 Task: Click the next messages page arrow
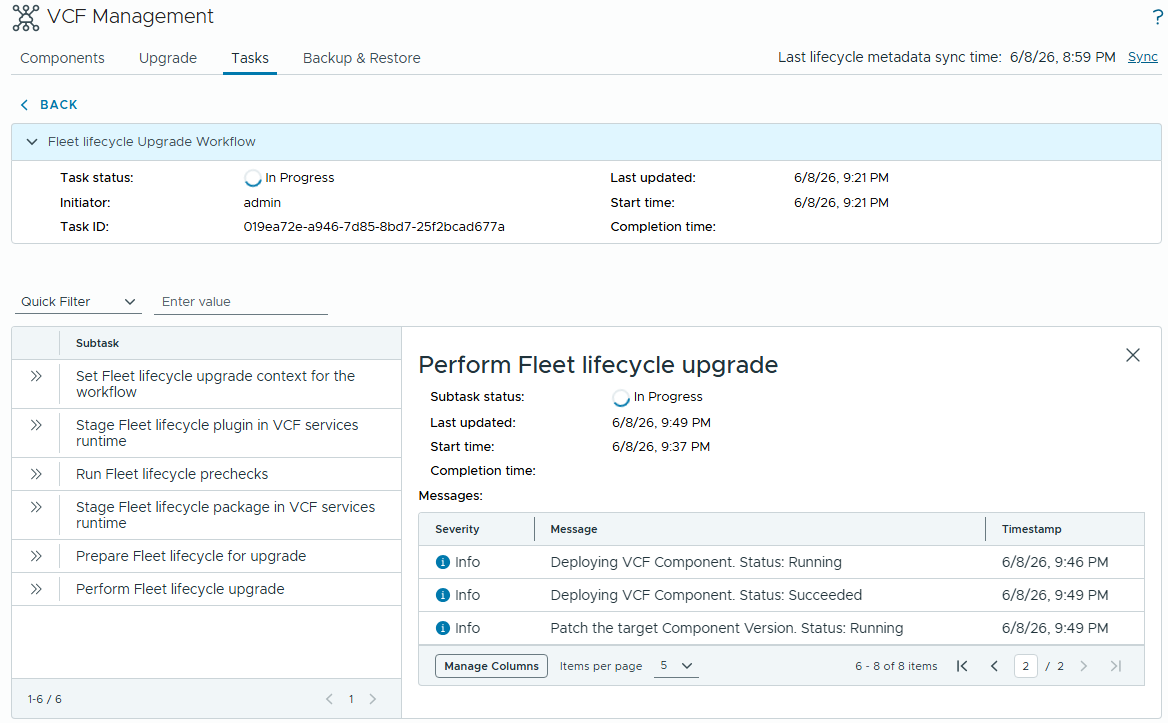click(x=1084, y=666)
